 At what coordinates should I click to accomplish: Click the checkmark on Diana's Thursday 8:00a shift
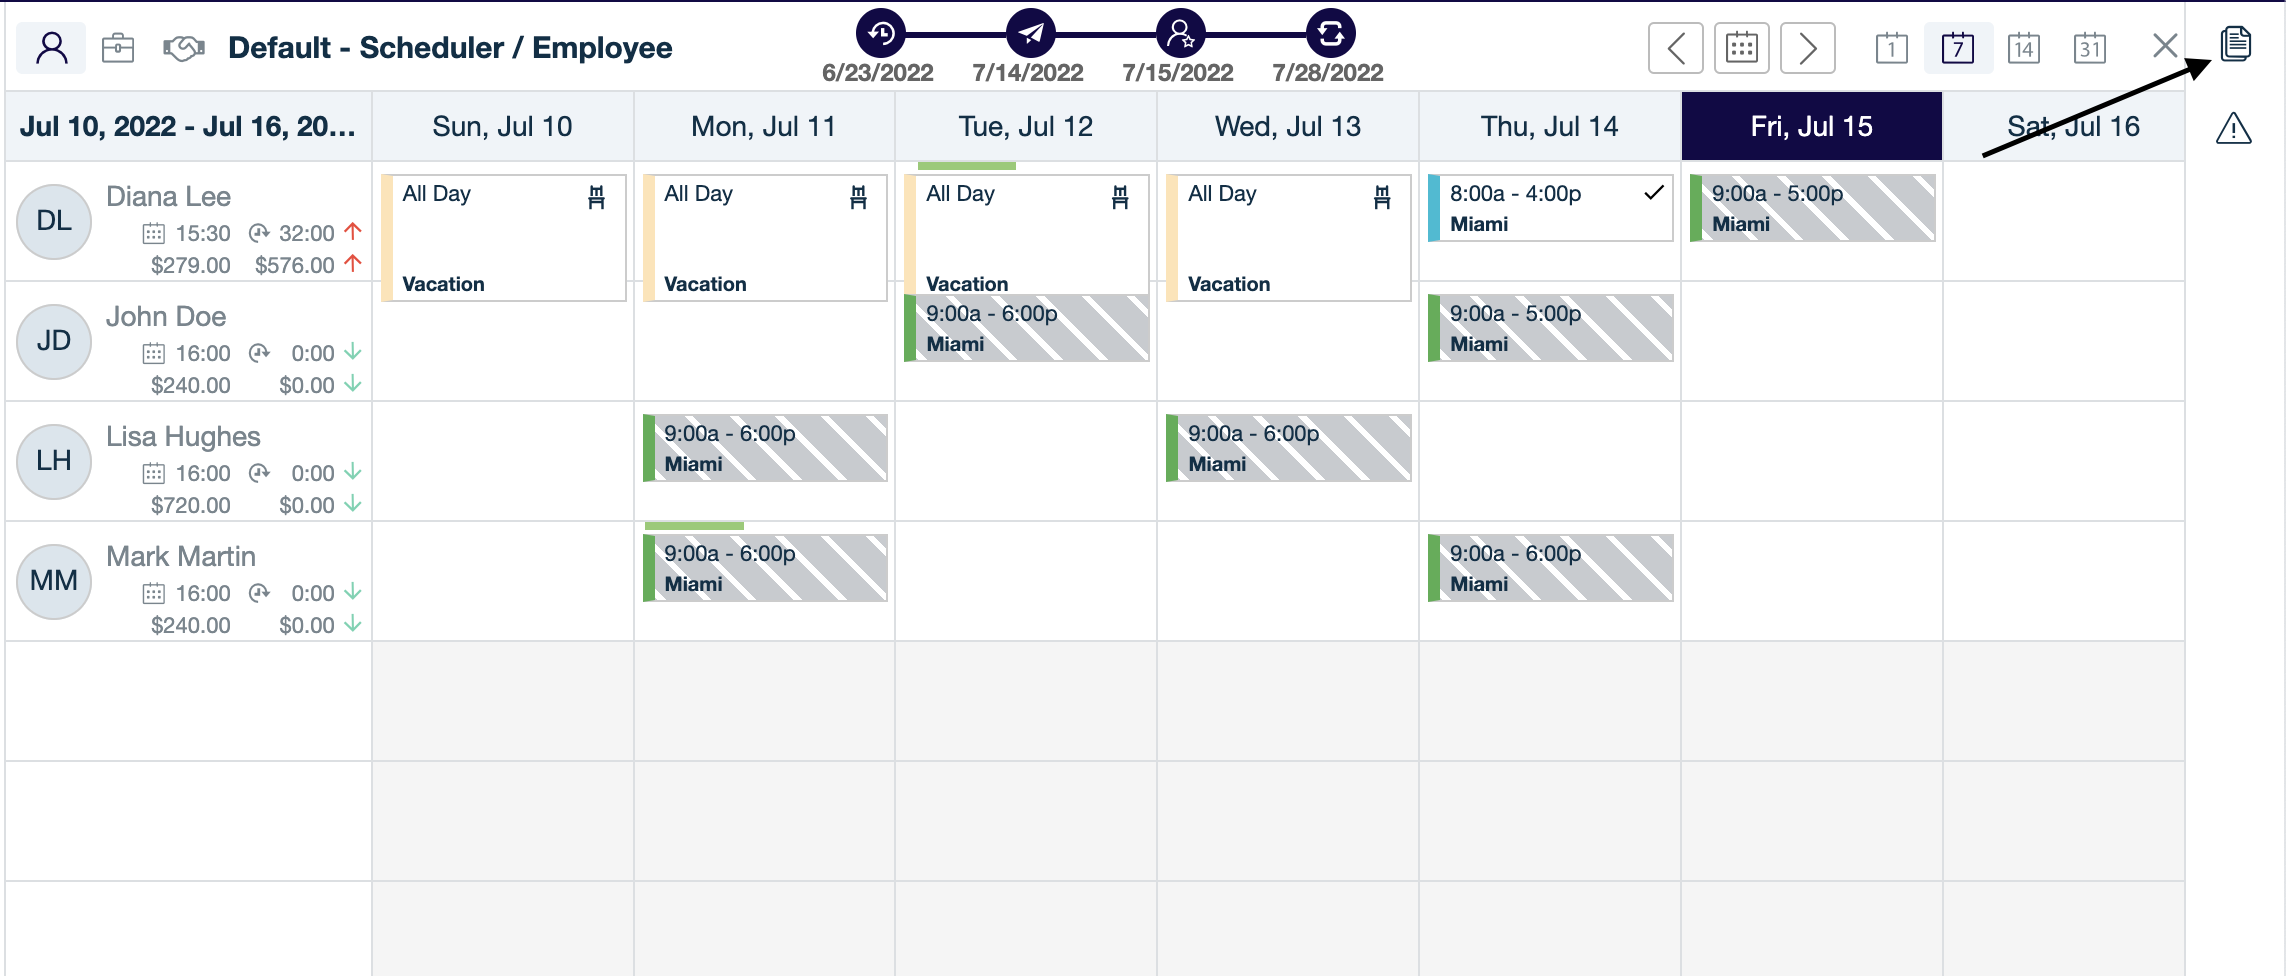(1657, 194)
